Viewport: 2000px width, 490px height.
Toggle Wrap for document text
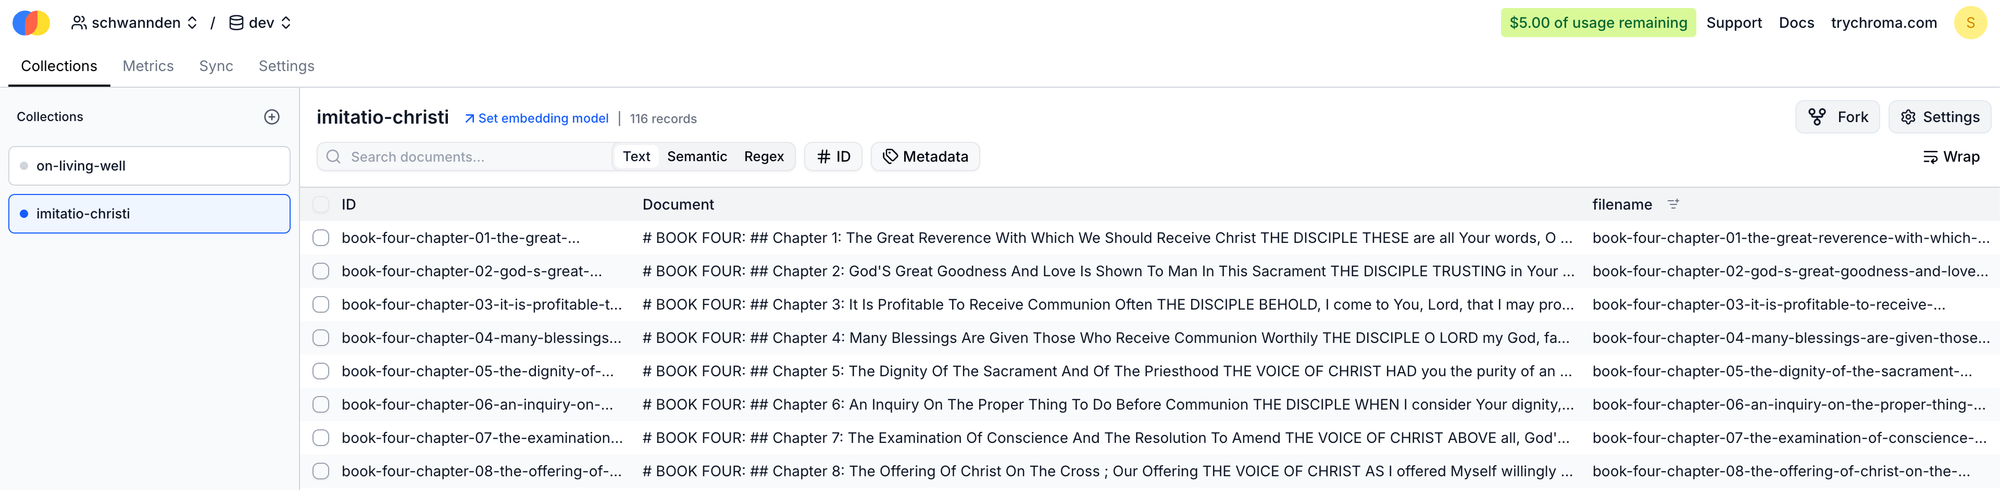coord(1951,157)
